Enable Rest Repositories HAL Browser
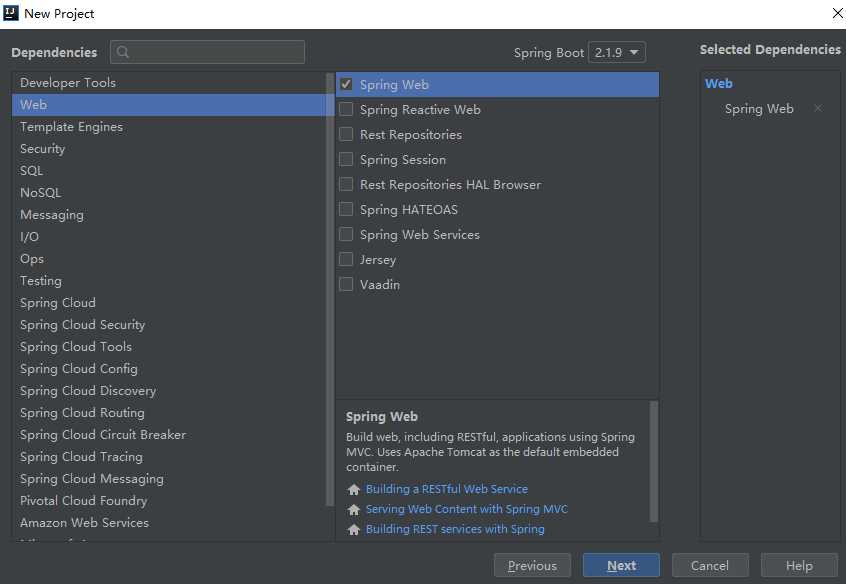This screenshot has width=846, height=584. (346, 185)
